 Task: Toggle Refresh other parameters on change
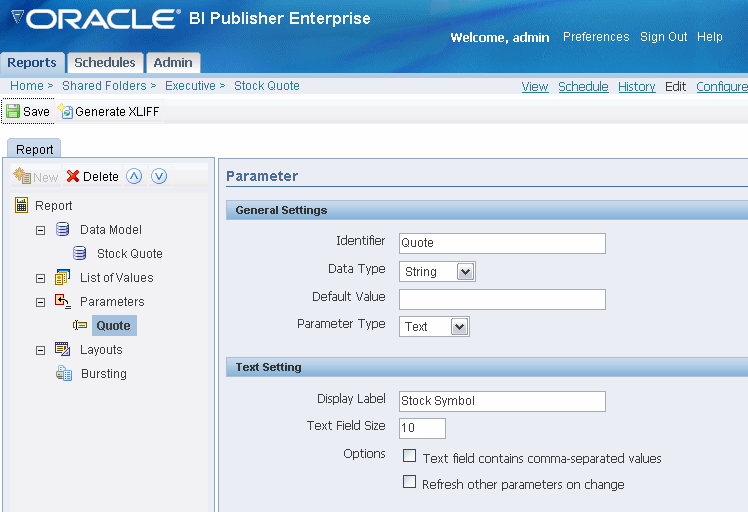click(x=409, y=481)
